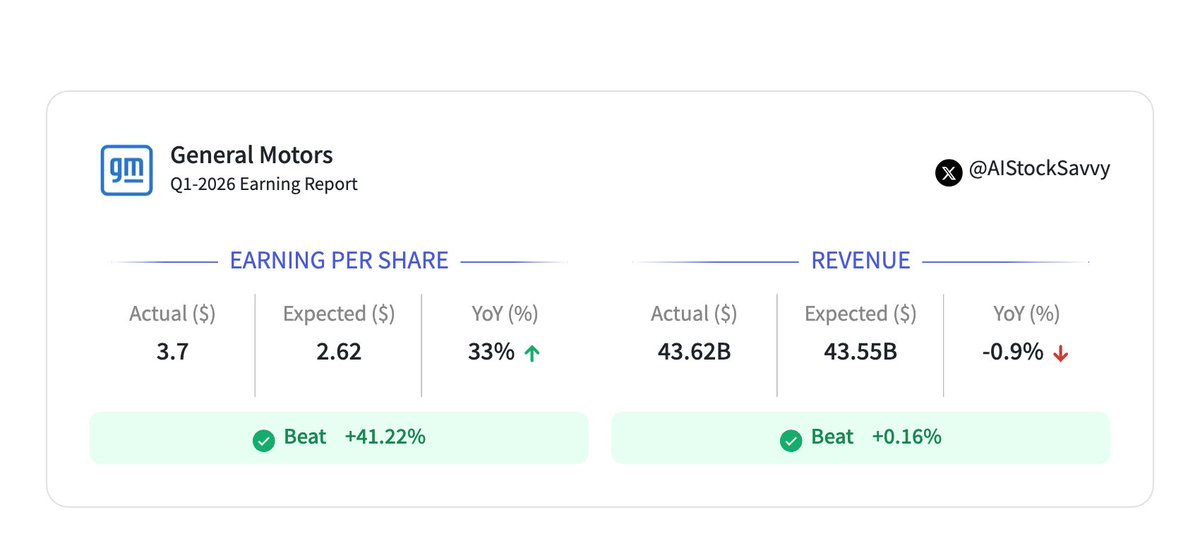Image resolution: width=1200 pixels, height=551 pixels.
Task: Click the X (Twitter) logo icon
Action: 948,172
